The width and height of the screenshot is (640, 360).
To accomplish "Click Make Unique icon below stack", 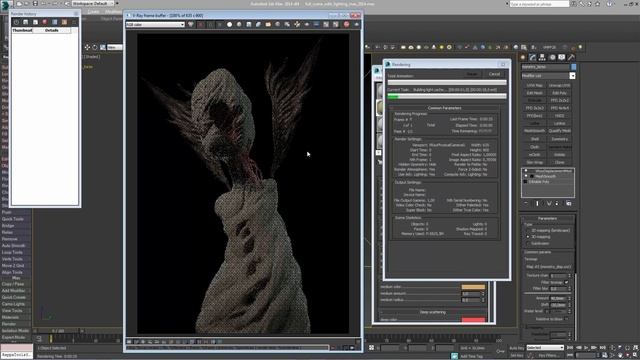I will point(549,203).
